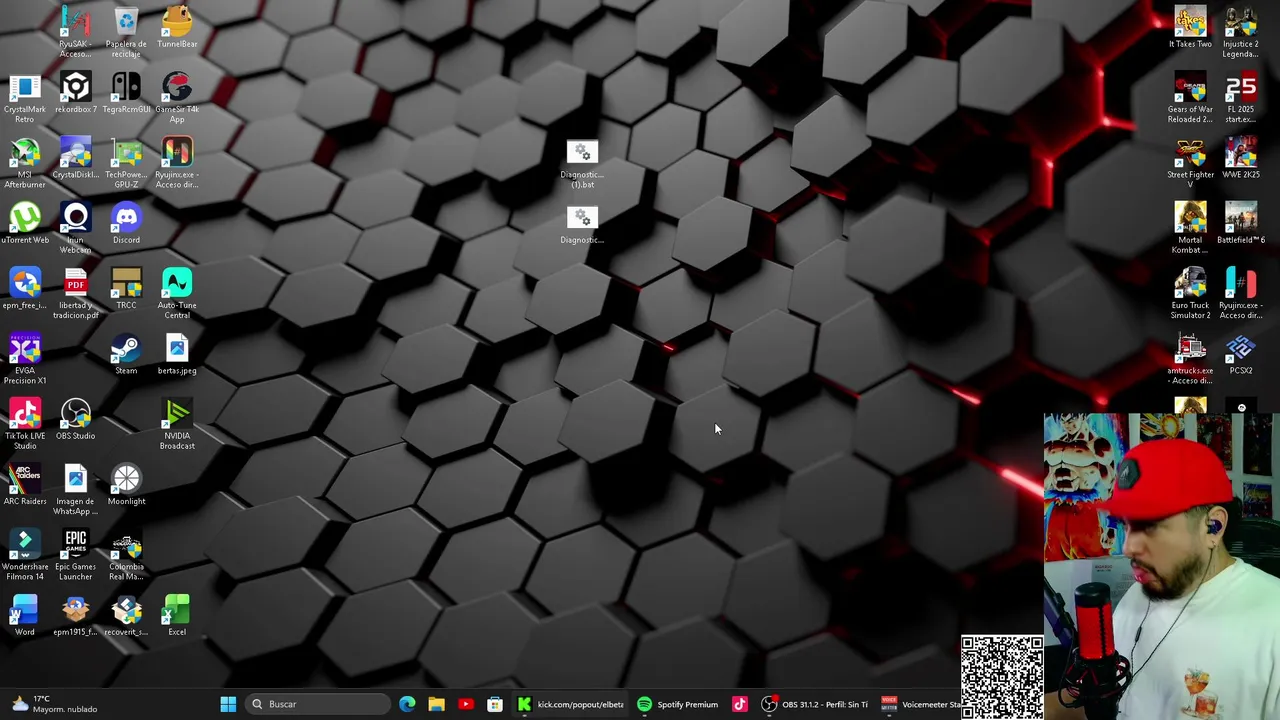Select Colombia Real Ma... desktop icon
1280x720 pixels.
point(126,554)
